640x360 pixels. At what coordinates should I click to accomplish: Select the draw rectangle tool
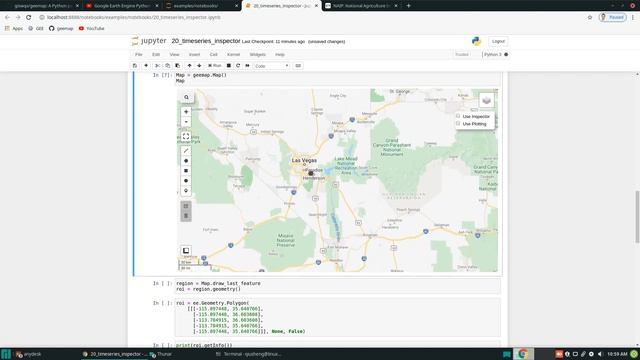[x=186, y=171]
